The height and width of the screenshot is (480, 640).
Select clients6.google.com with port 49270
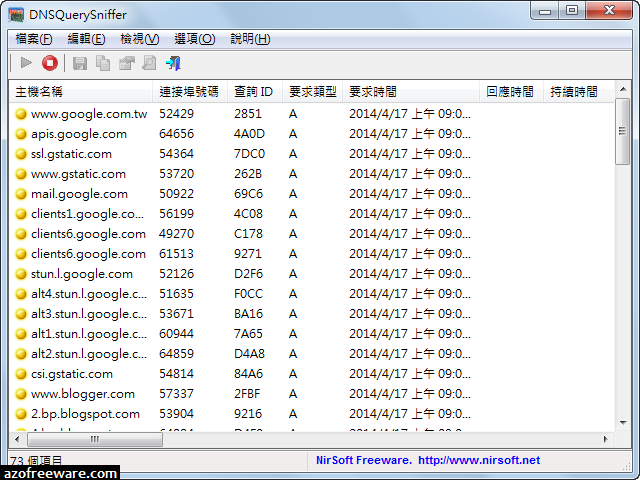coord(311,234)
